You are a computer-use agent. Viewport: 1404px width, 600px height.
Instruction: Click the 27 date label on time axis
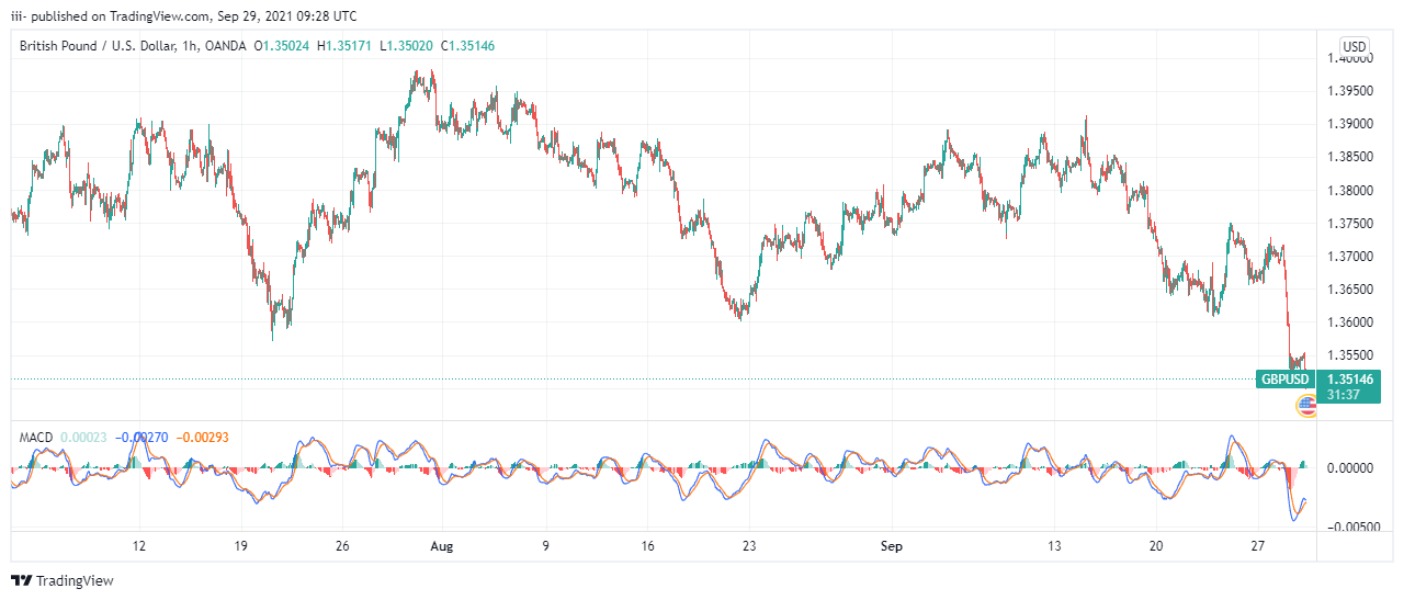tap(1258, 546)
